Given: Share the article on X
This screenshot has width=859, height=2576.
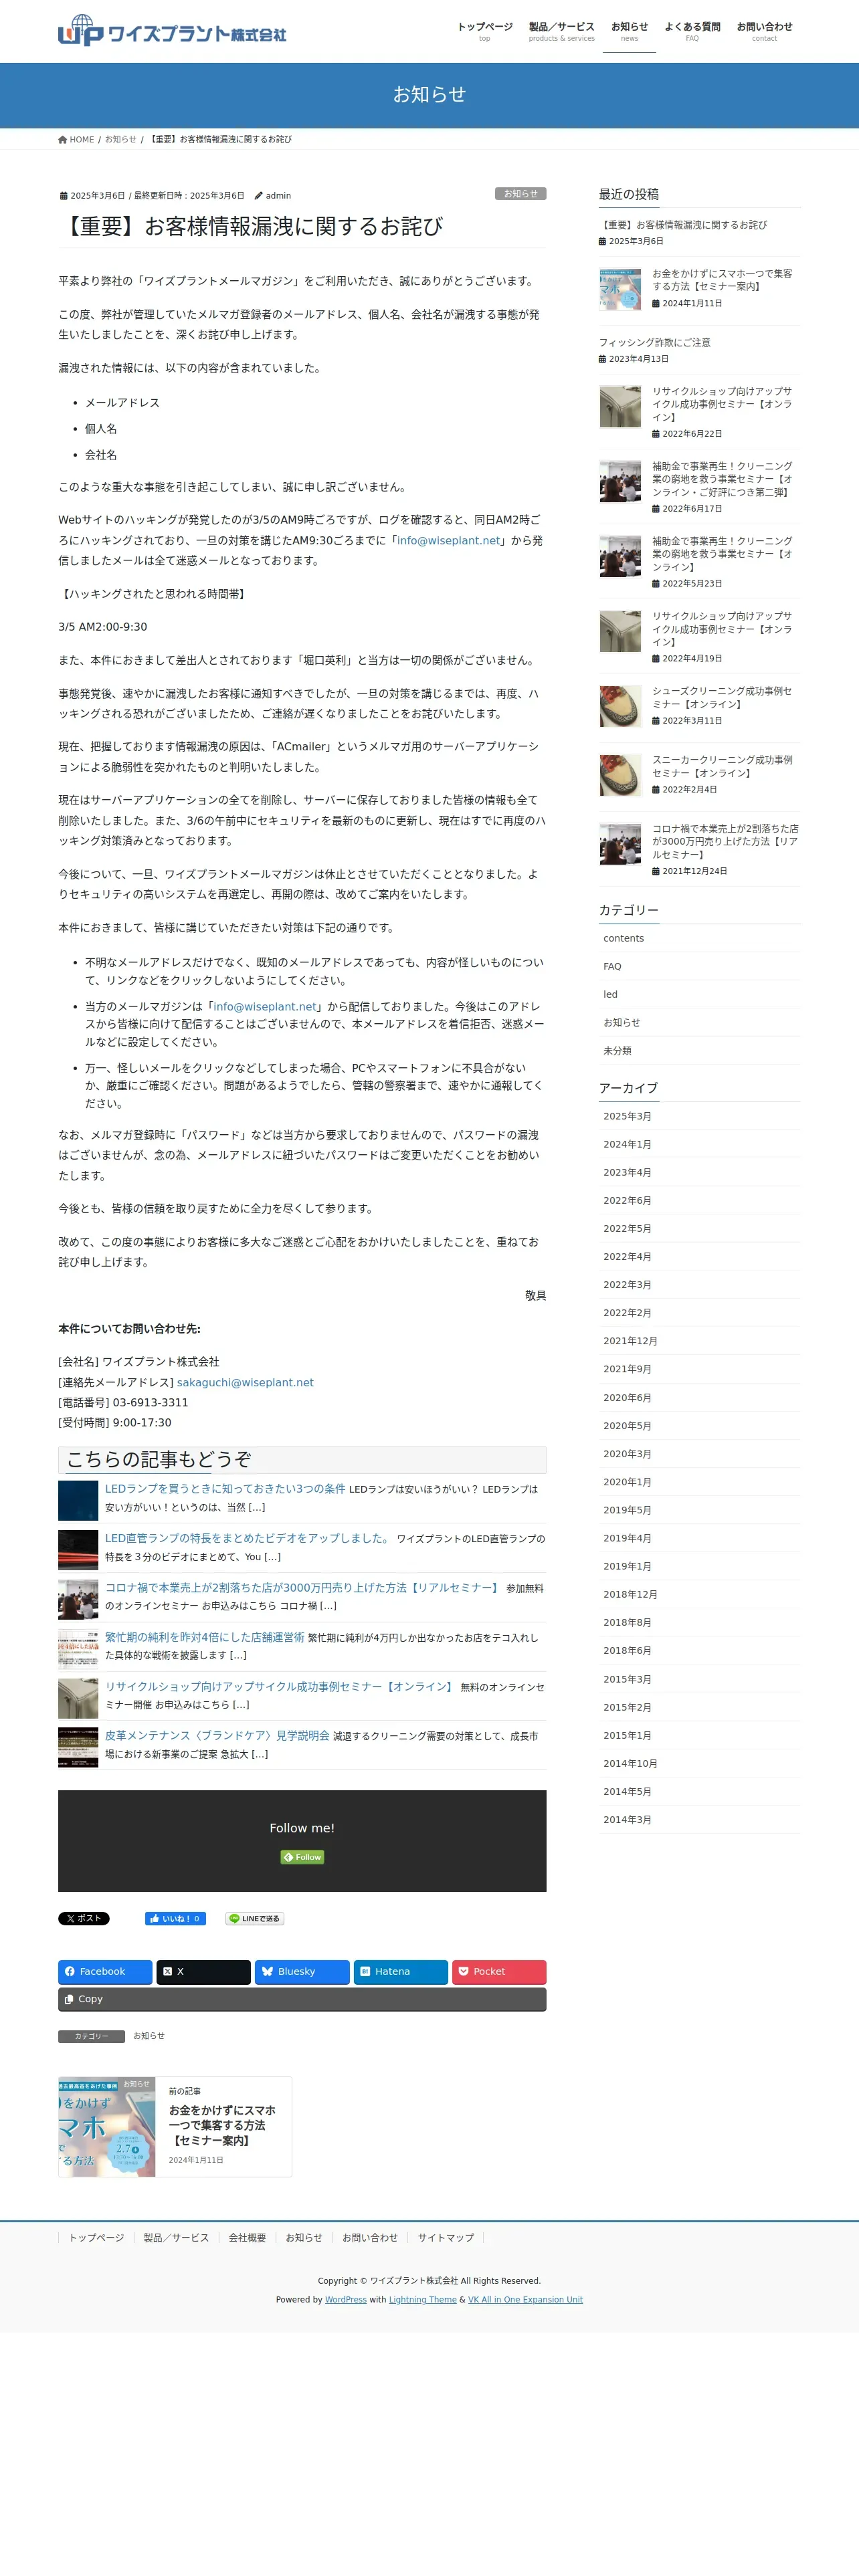Looking at the screenshot, I should 203,1971.
